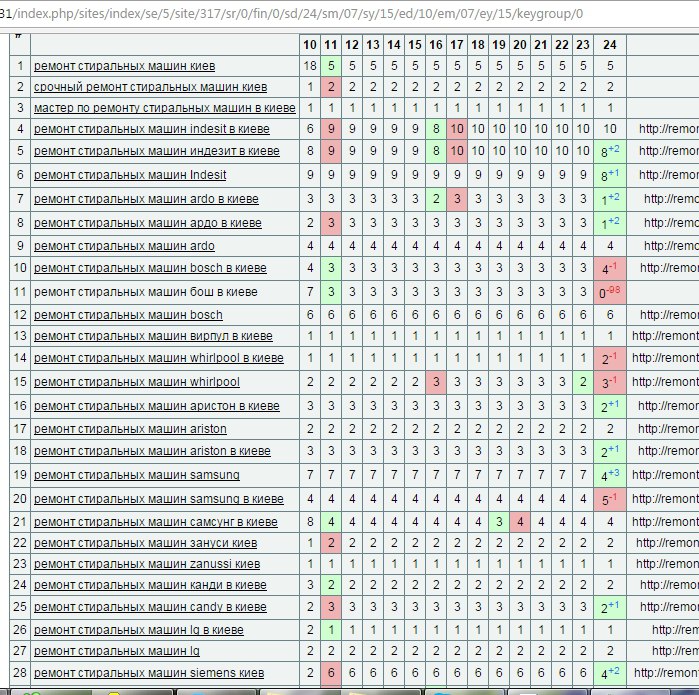Open ремонт стиральных машин lg в киеве

pyautogui.click(x=139, y=630)
